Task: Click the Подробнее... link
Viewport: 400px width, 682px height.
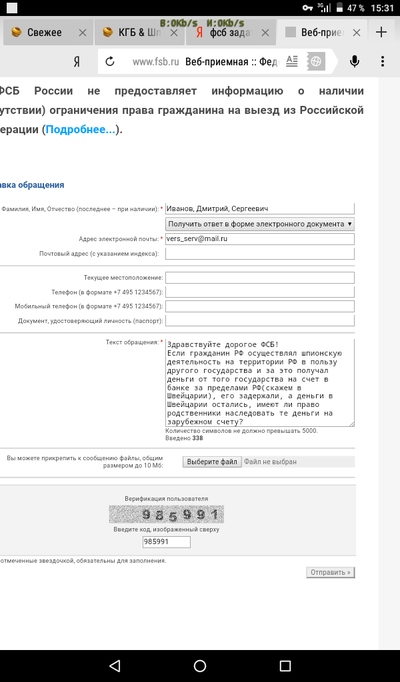Action: pyautogui.click(x=81, y=130)
